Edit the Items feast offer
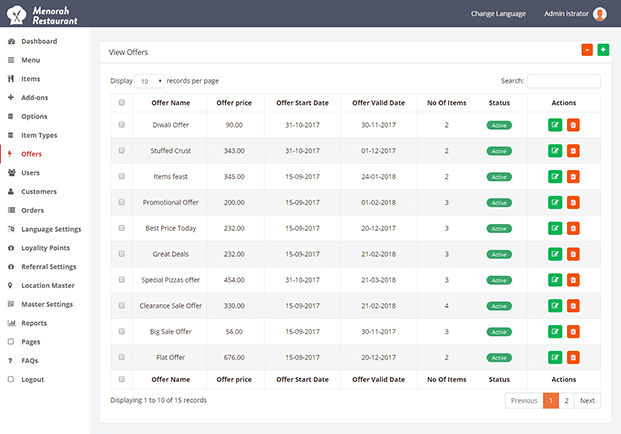Image resolution: width=621 pixels, height=434 pixels. coord(555,177)
